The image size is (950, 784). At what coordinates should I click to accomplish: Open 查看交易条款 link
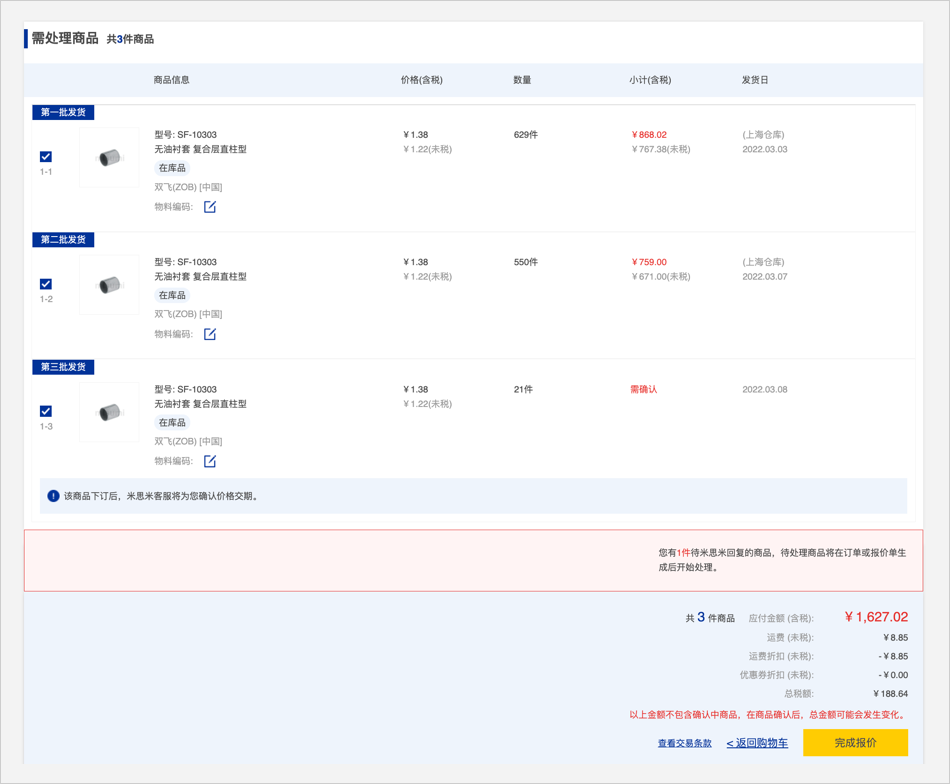[684, 744]
